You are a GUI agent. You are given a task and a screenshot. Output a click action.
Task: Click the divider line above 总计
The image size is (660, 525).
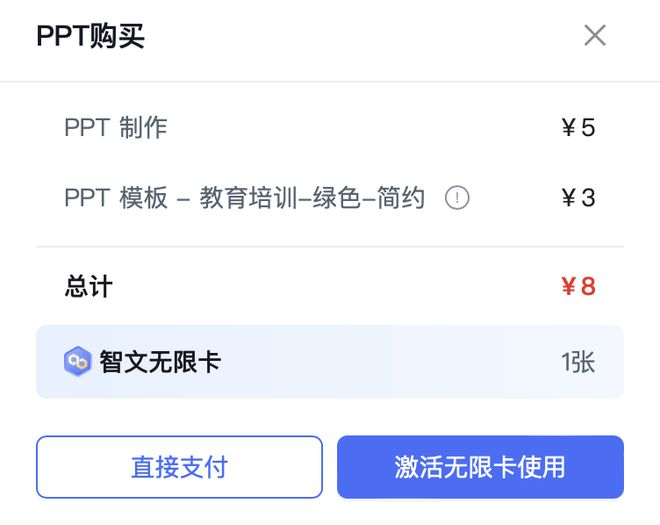(330, 247)
